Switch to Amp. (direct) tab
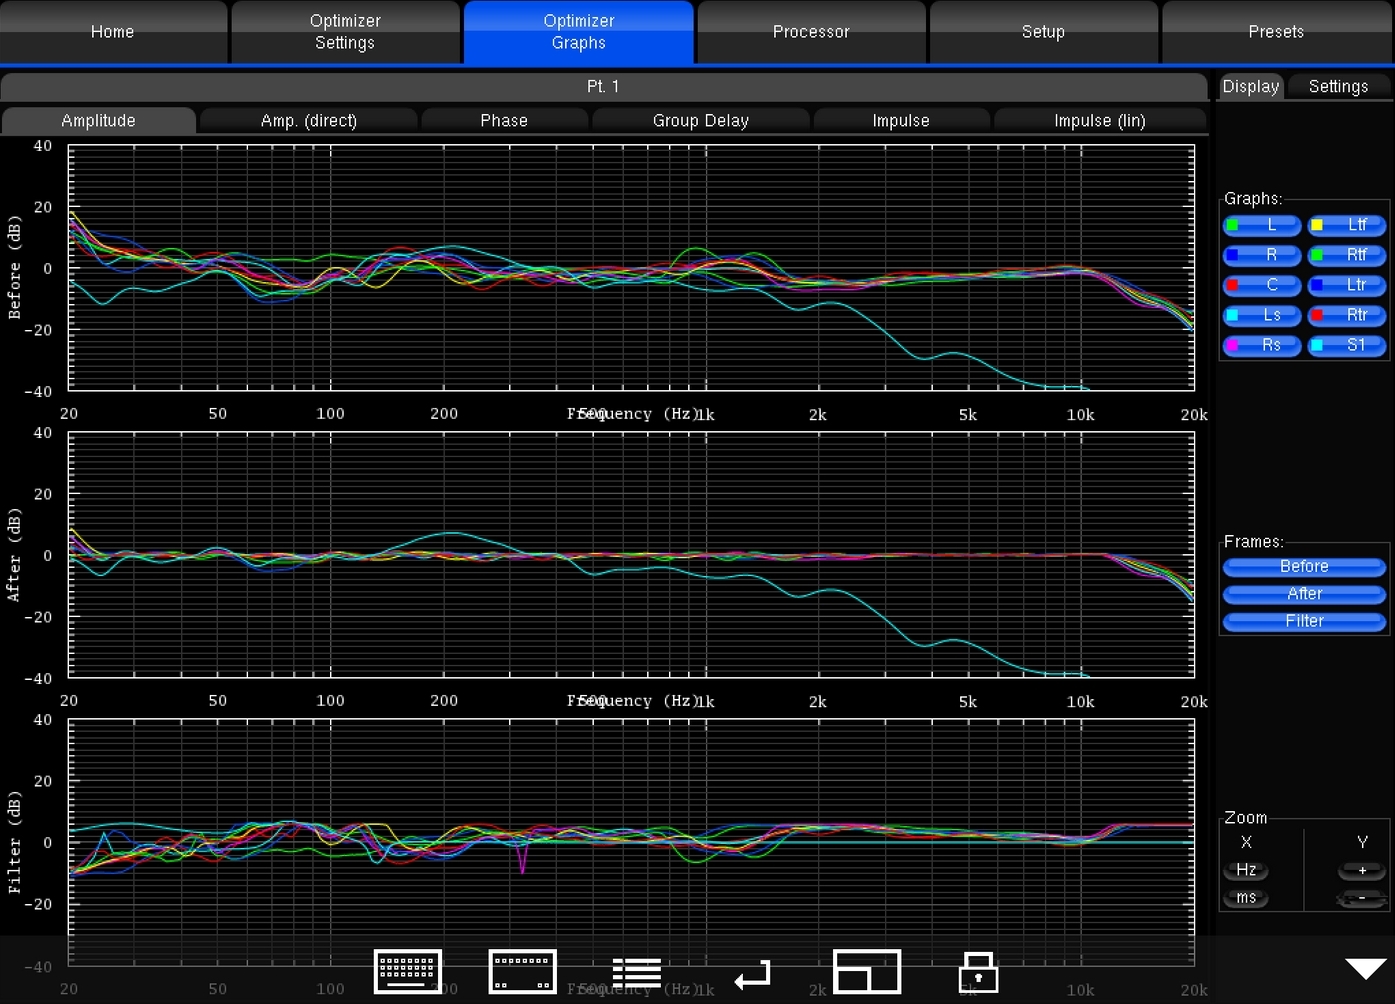 click(308, 121)
